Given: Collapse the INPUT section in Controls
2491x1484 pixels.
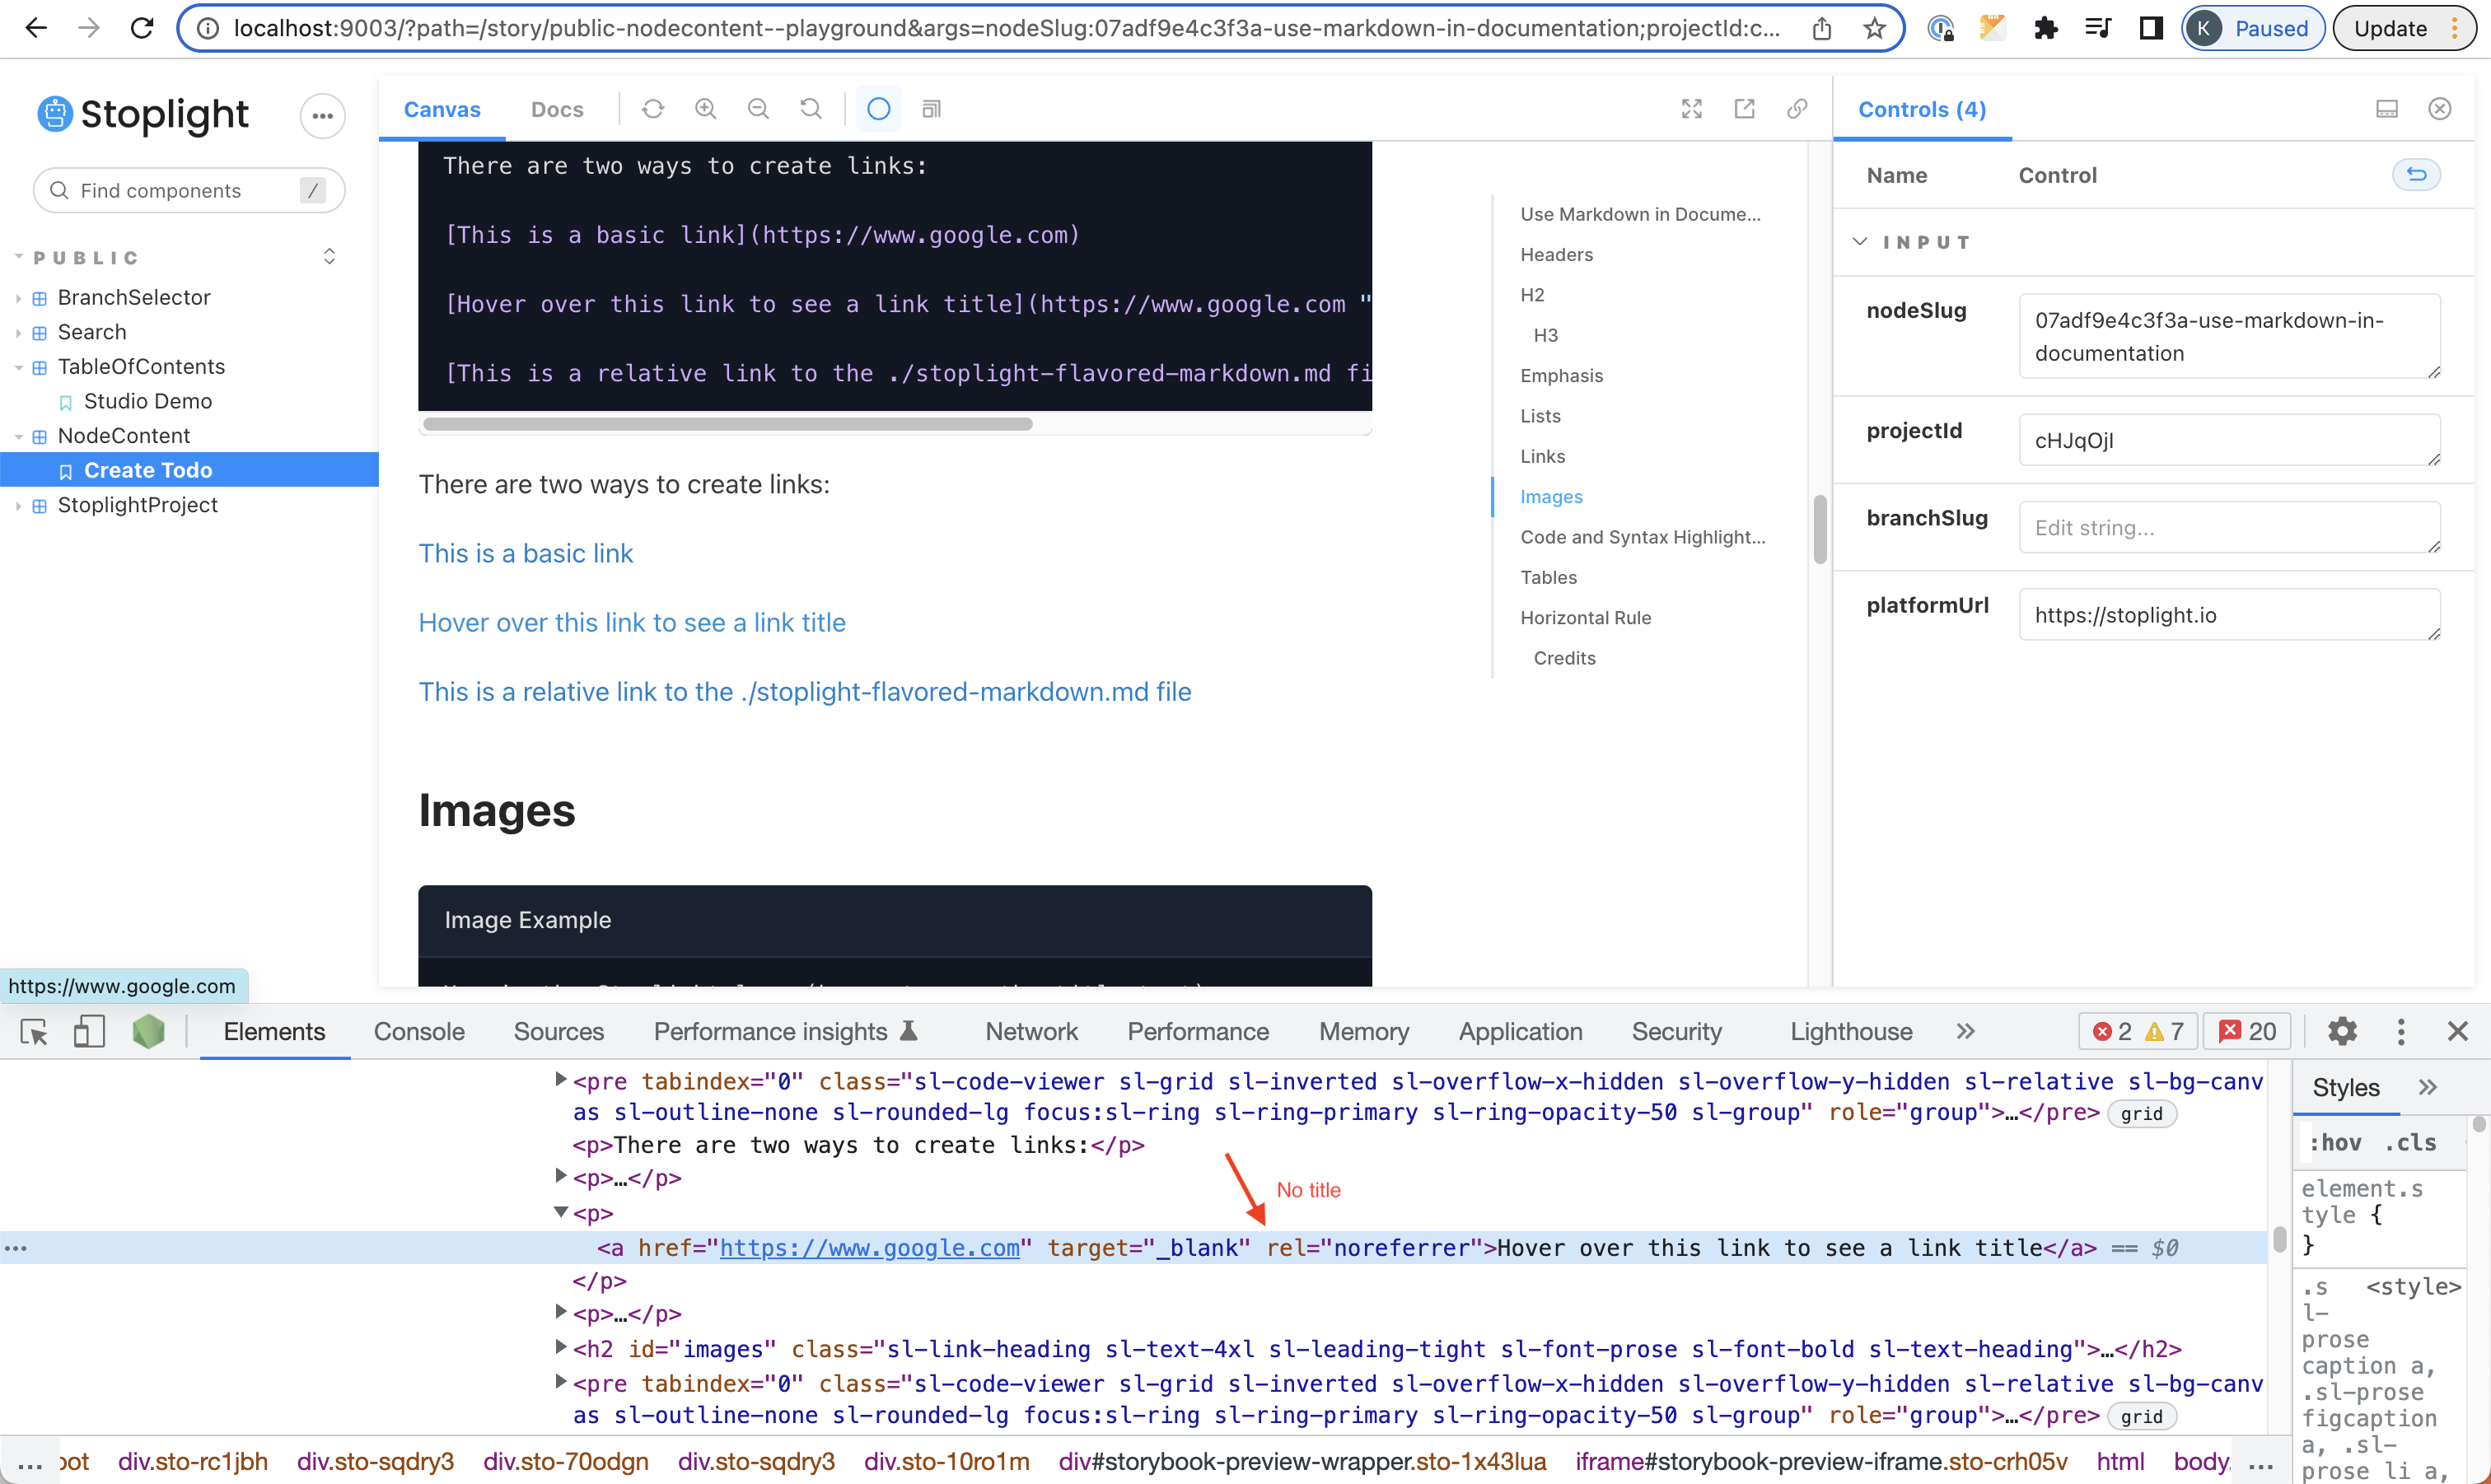Looking at the screenshot, I should pyautogui.click(x=1860, y=241).
